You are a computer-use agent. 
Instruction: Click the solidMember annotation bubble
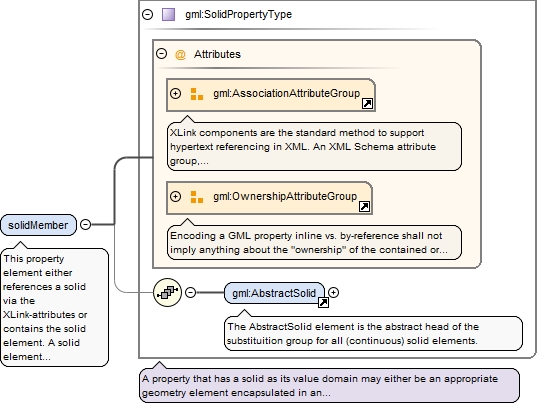(55, 307)
